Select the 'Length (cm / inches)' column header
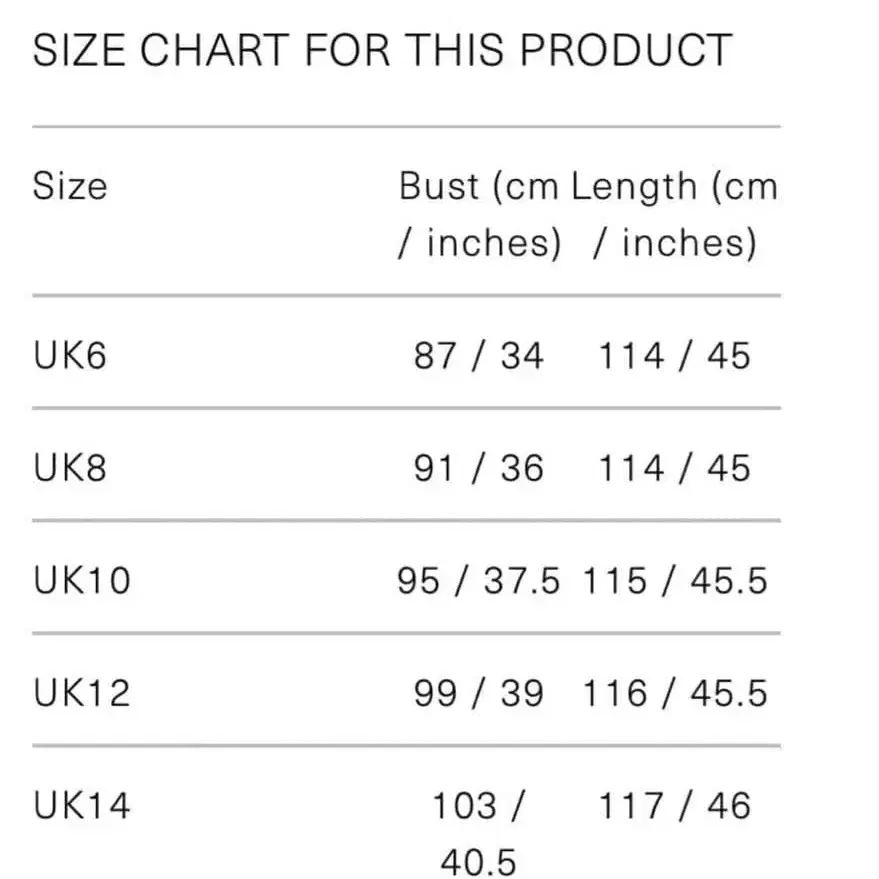The image size is (879, 879). [x=674, y=214]
